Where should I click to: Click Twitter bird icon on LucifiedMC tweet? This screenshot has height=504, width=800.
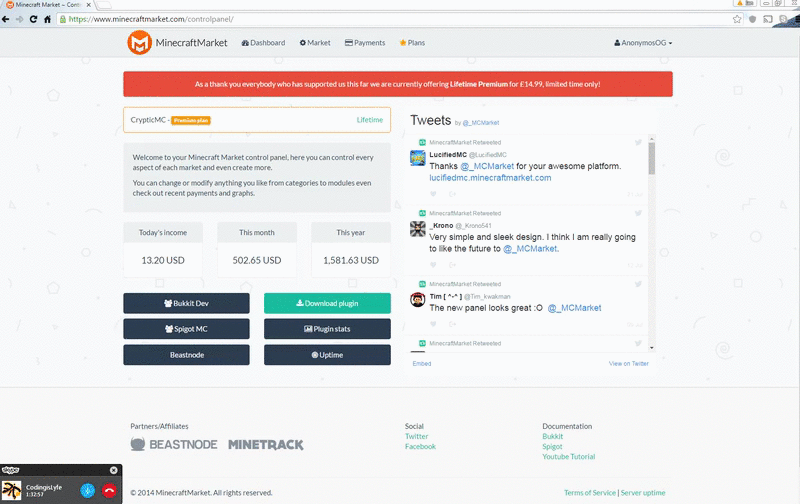(x=638, y=142)
